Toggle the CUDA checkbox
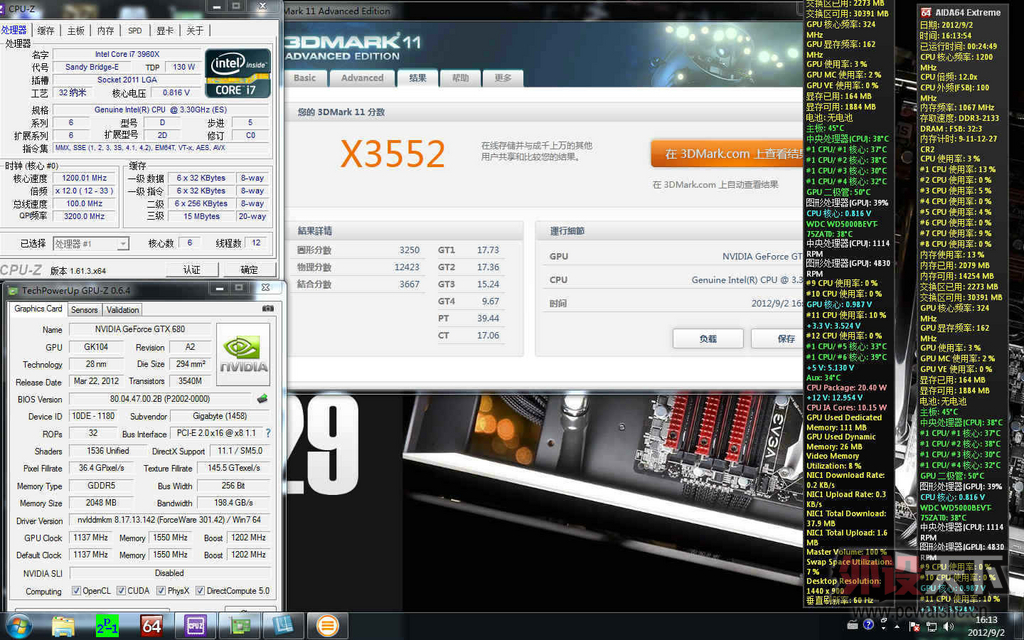The width and height of the screenshot is (1024, 640). [121, 590]
